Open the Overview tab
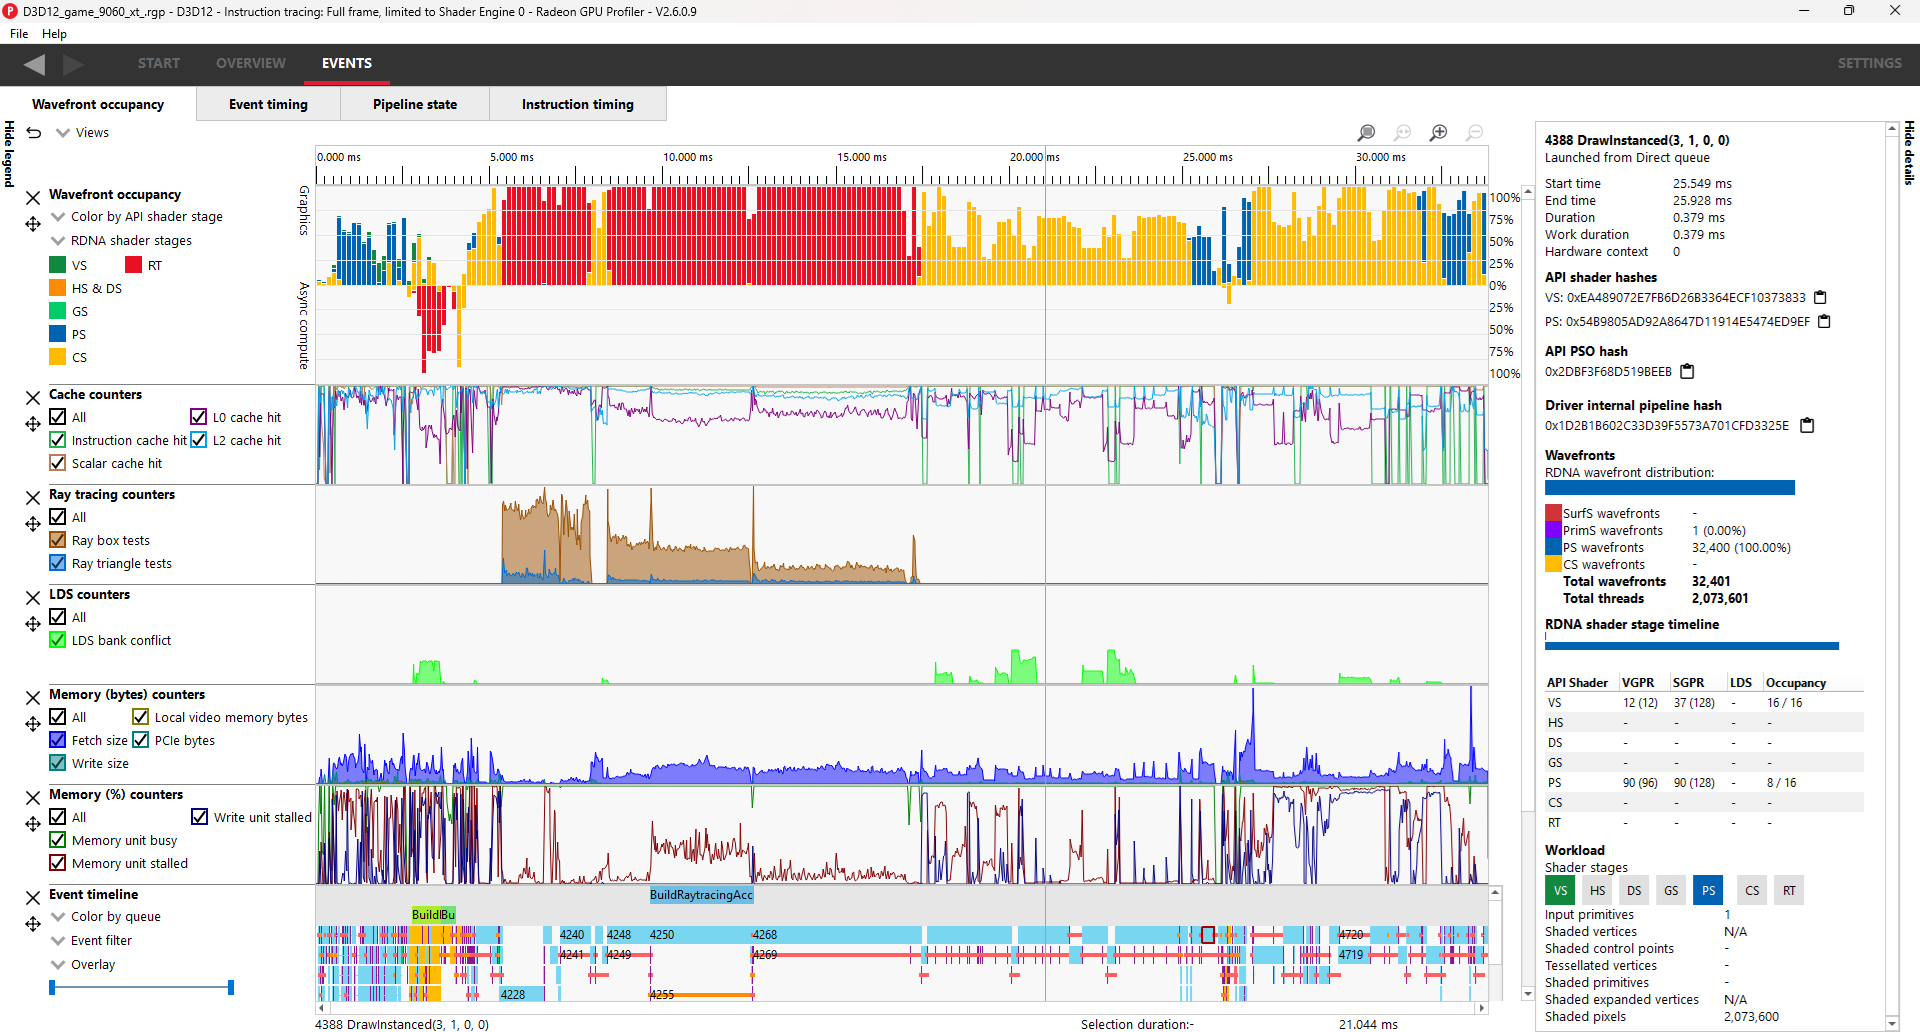Image resolution: width=1920 pixels, height=1032 pixels. tap(250, 63)
